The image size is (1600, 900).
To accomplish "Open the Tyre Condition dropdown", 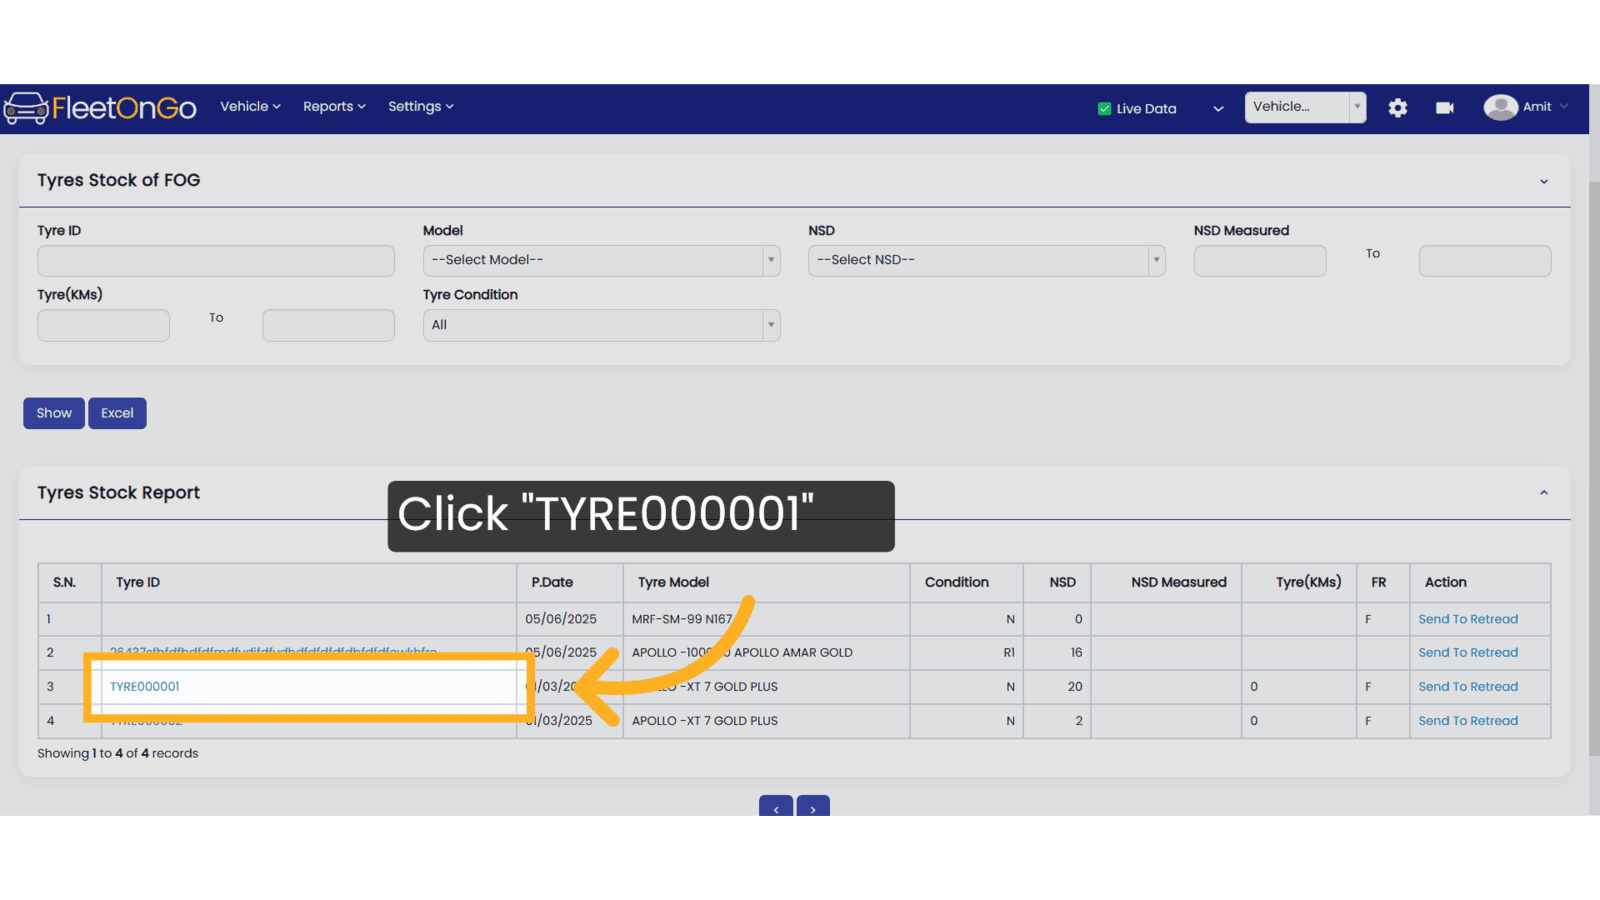I will point(601,325).
